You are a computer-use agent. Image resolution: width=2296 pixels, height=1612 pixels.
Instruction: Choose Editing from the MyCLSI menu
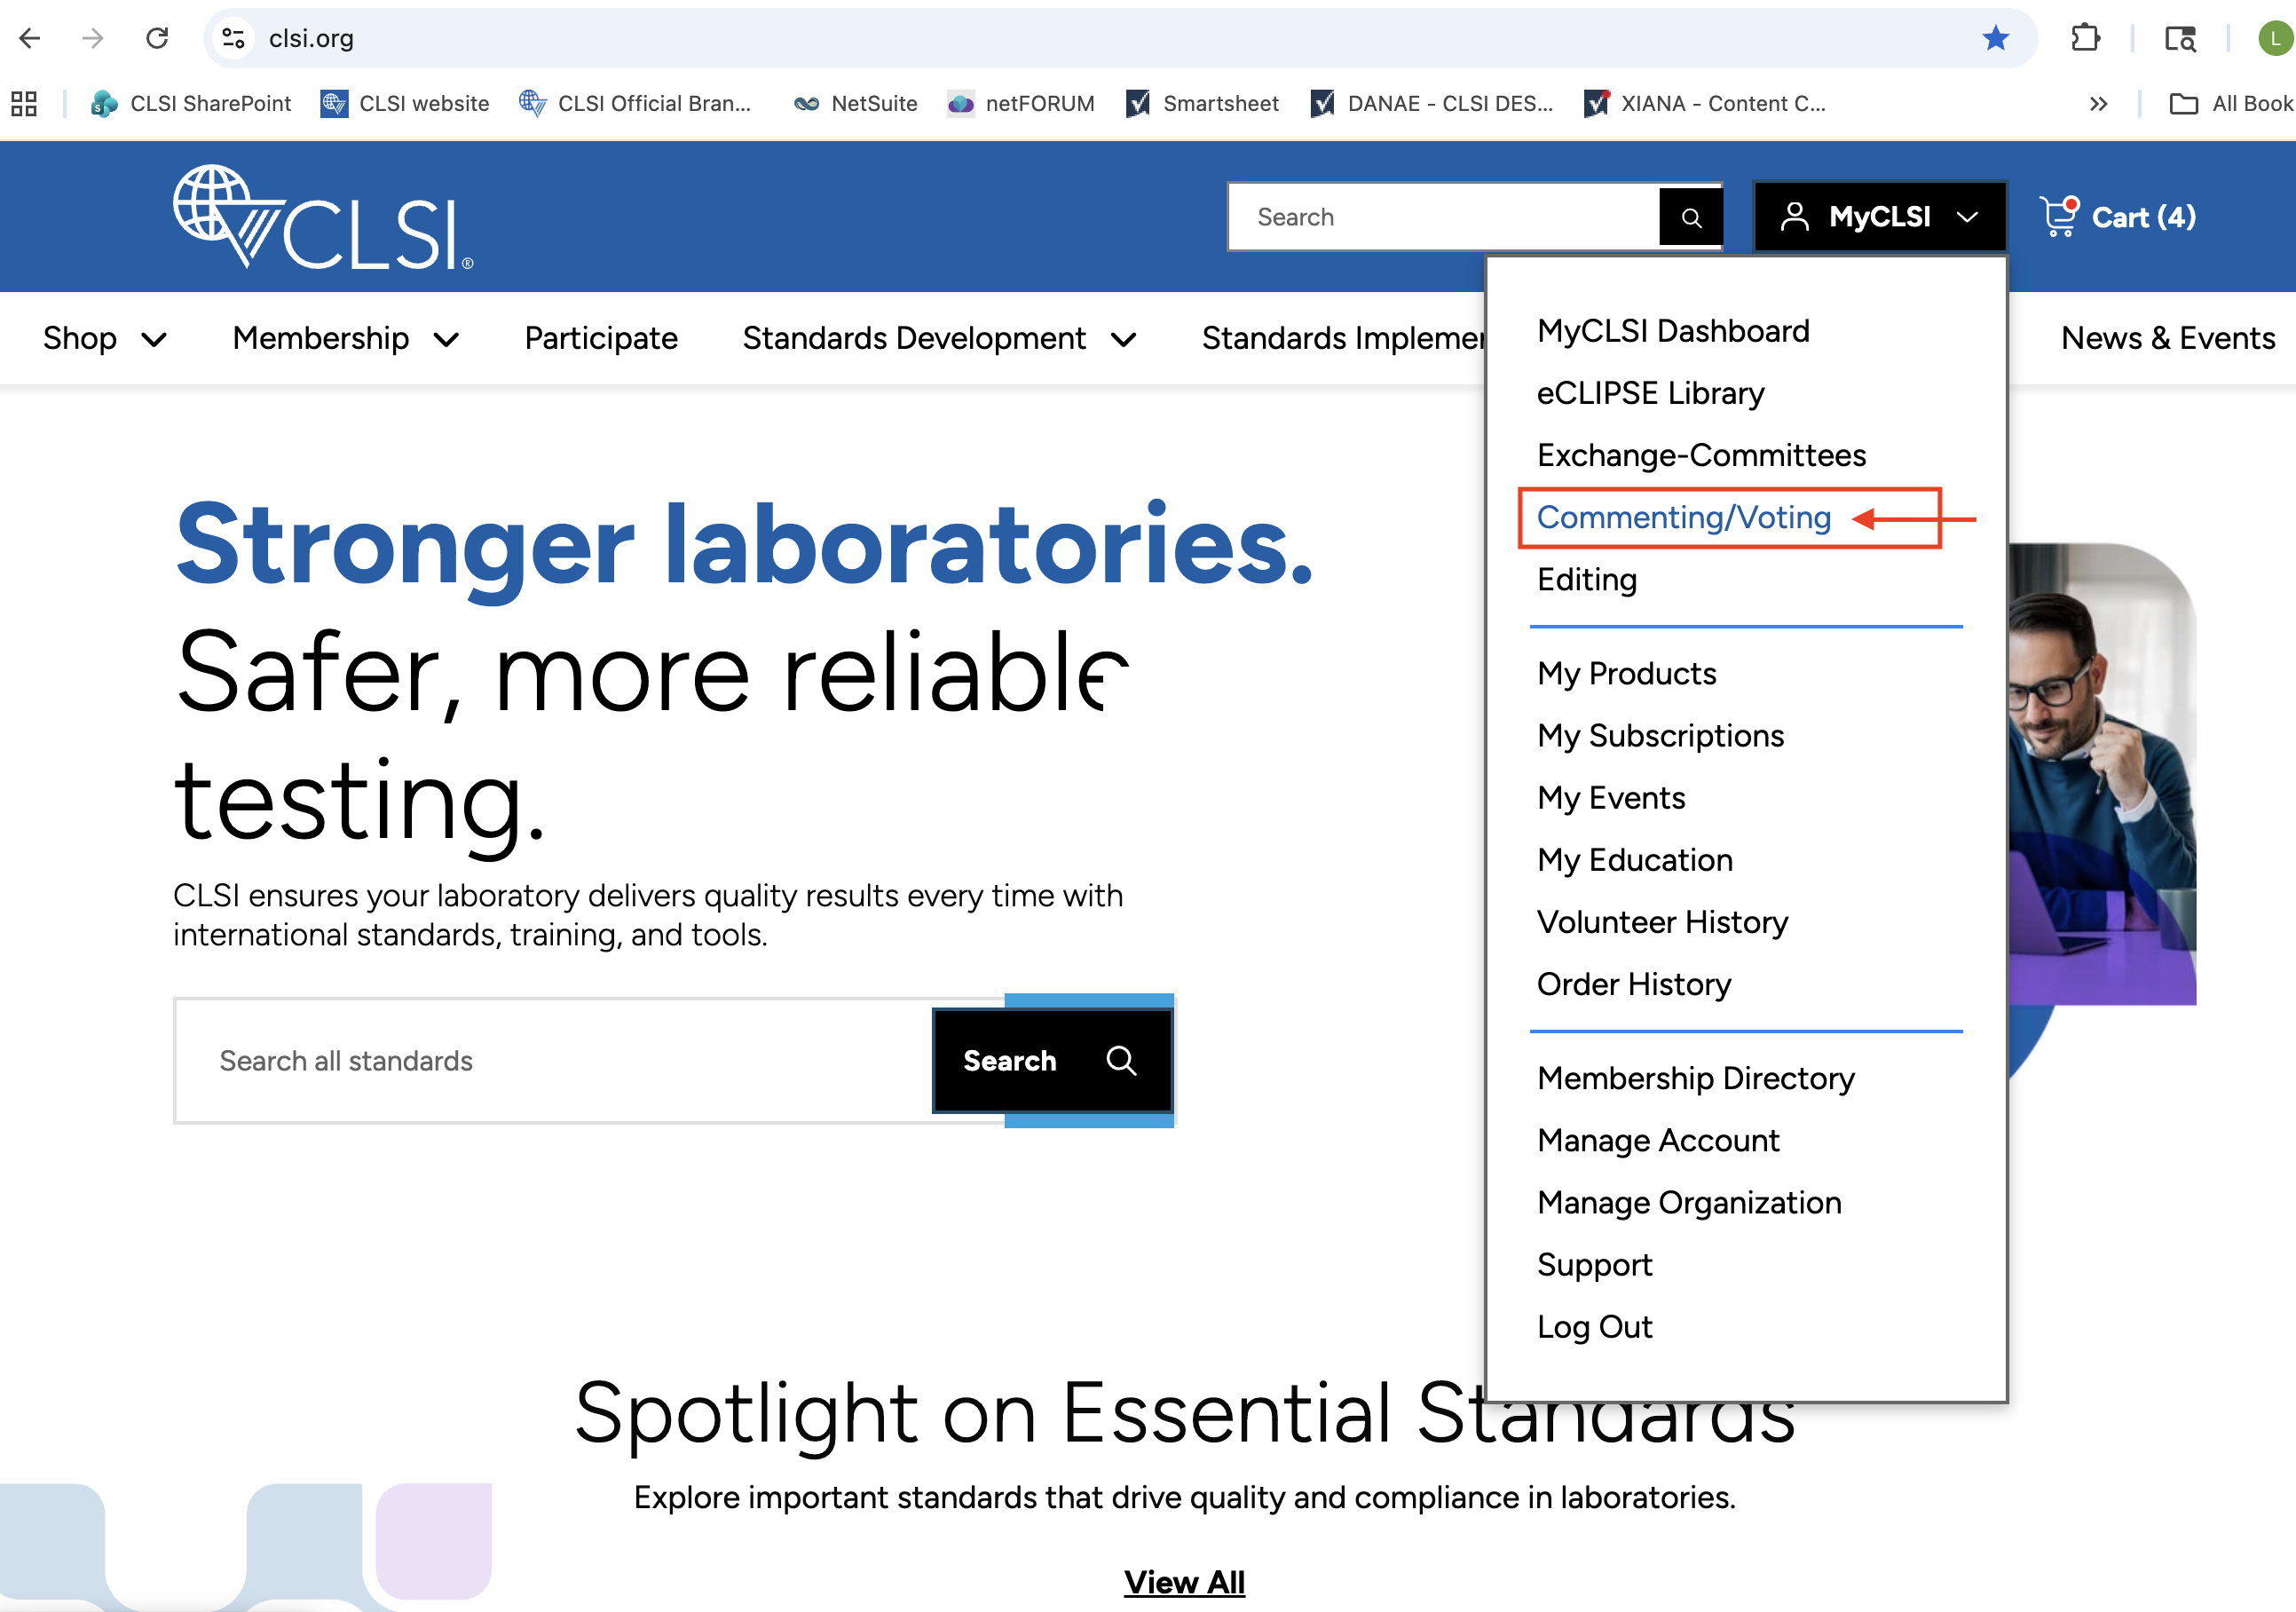pos(1586,579)
